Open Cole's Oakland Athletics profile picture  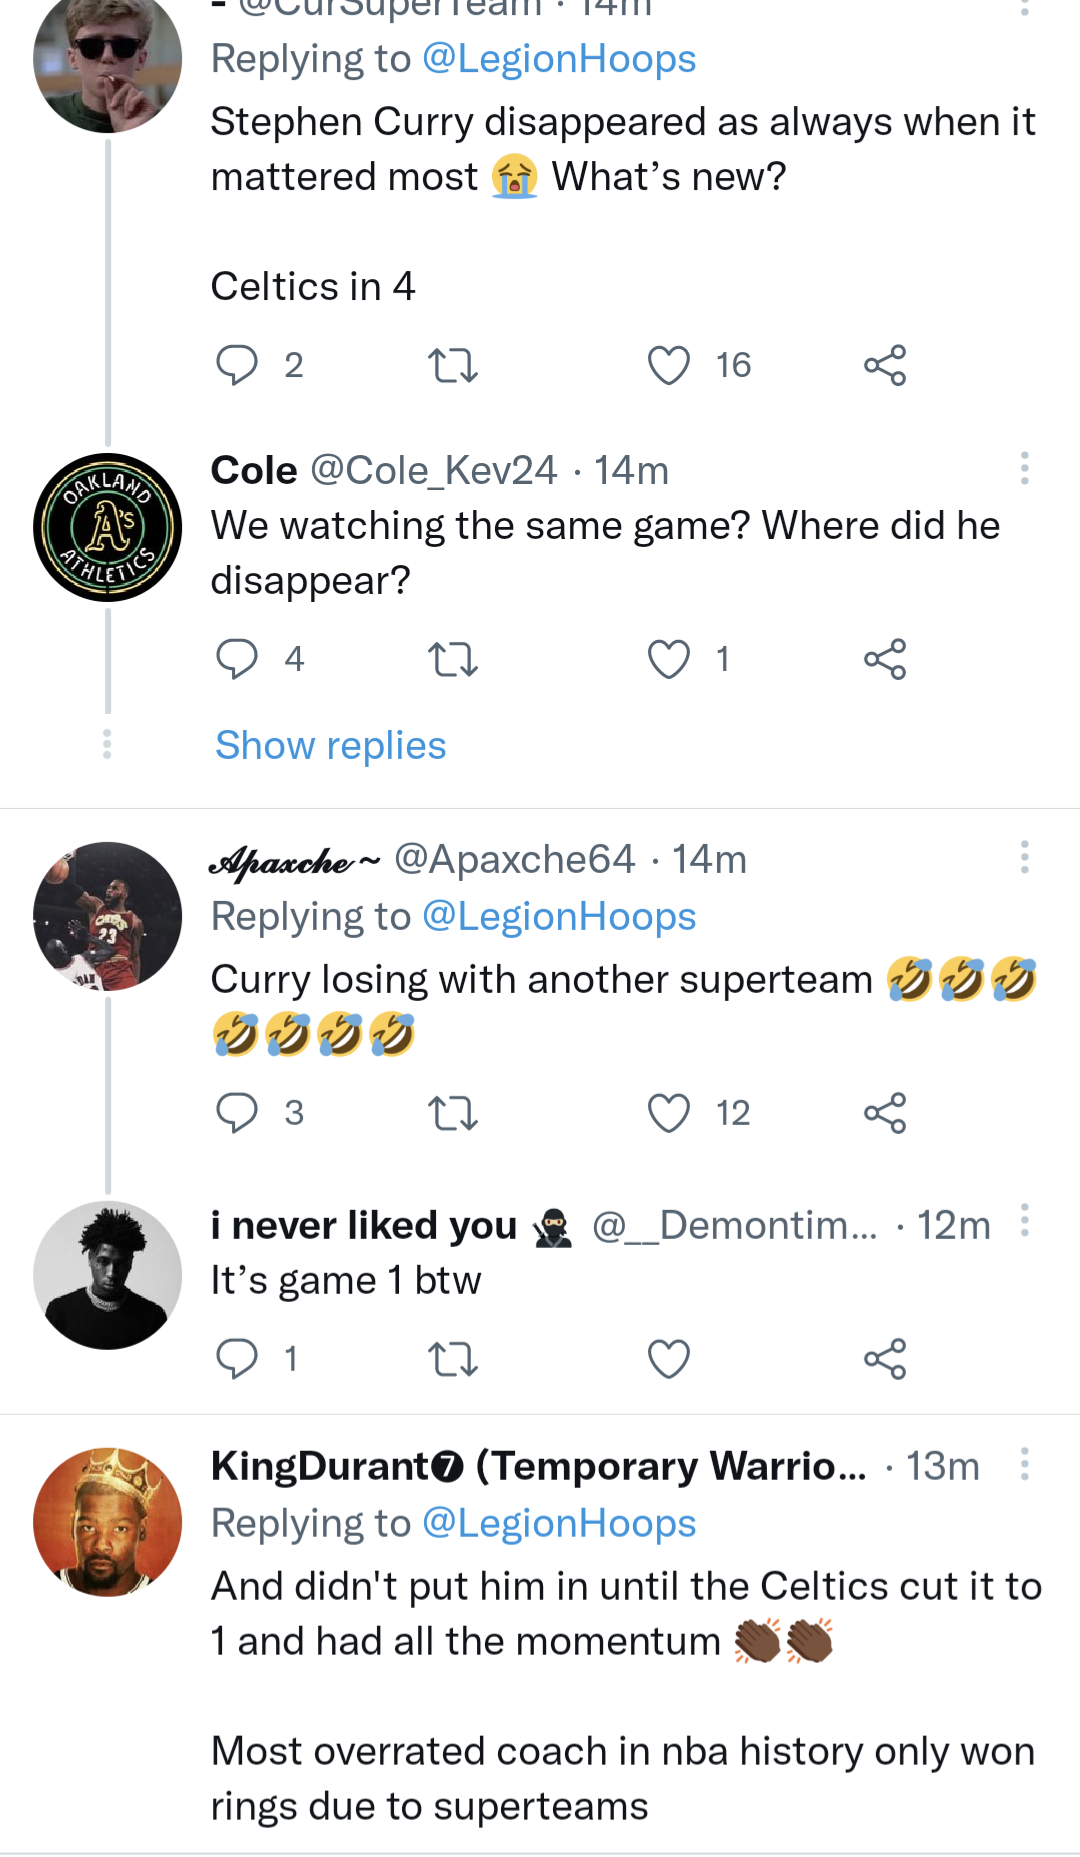(x=108, y=527)
